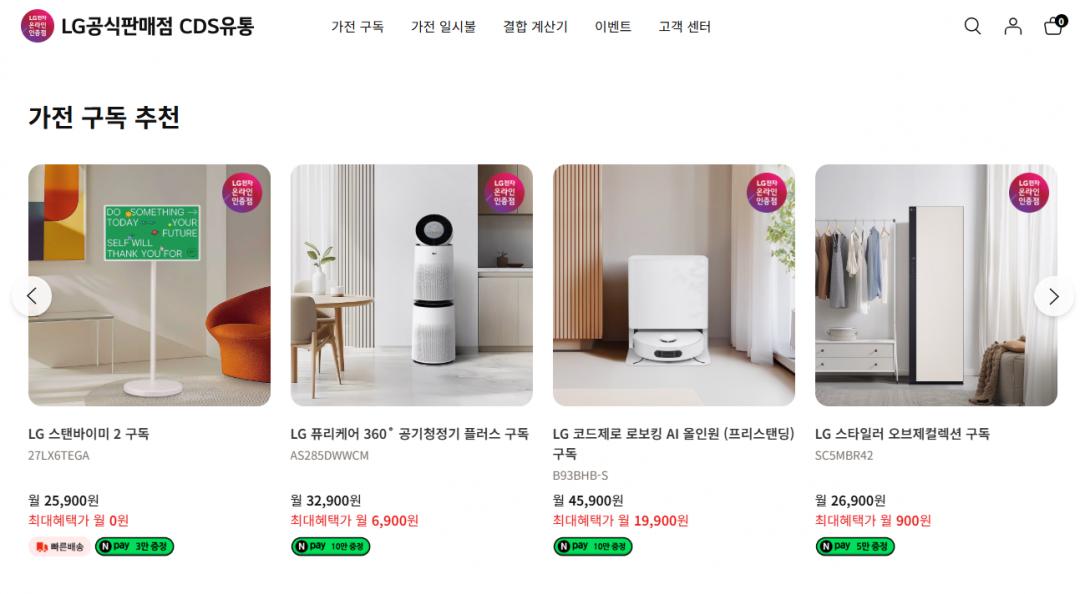Click the air purifier product image

tap(411, 285)
